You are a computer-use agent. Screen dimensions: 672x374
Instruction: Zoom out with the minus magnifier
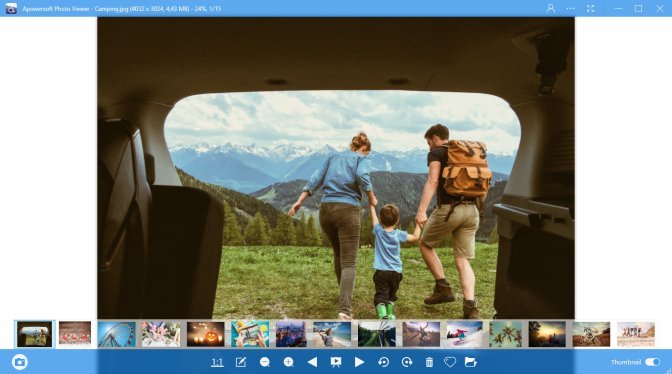(265, 362)
